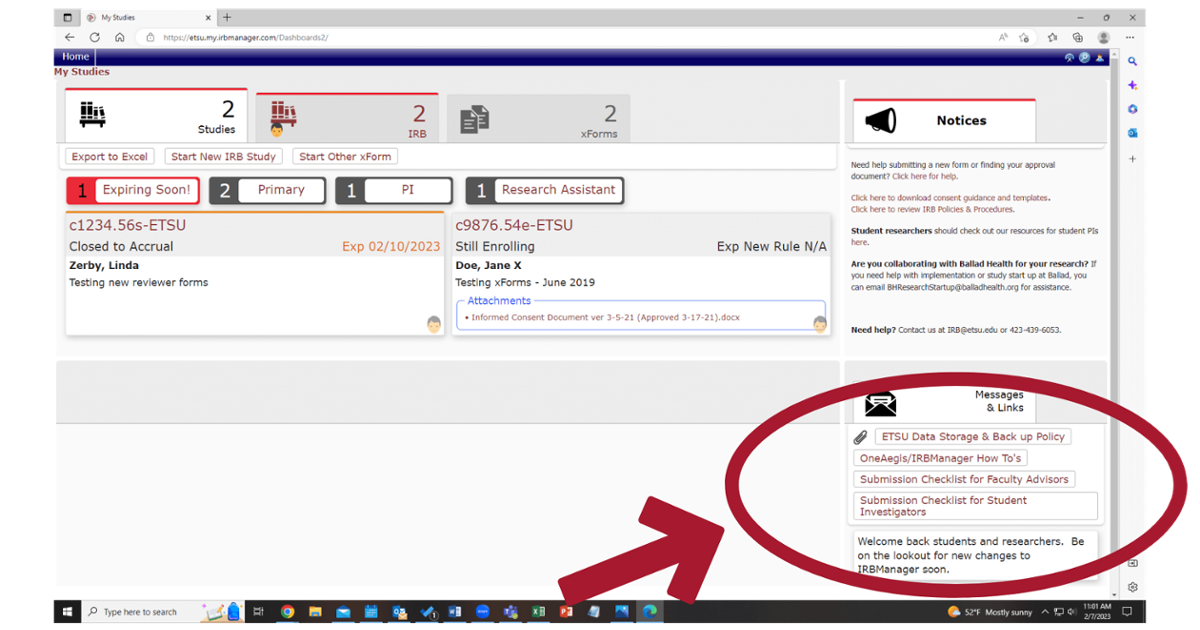1200x630 pixels.
Task: Click the Start New IRB Study button
Action: coord(225,157)
